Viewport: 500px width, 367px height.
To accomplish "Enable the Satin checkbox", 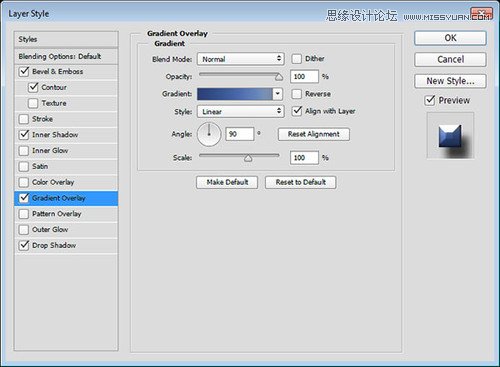I will coord(24,166).
